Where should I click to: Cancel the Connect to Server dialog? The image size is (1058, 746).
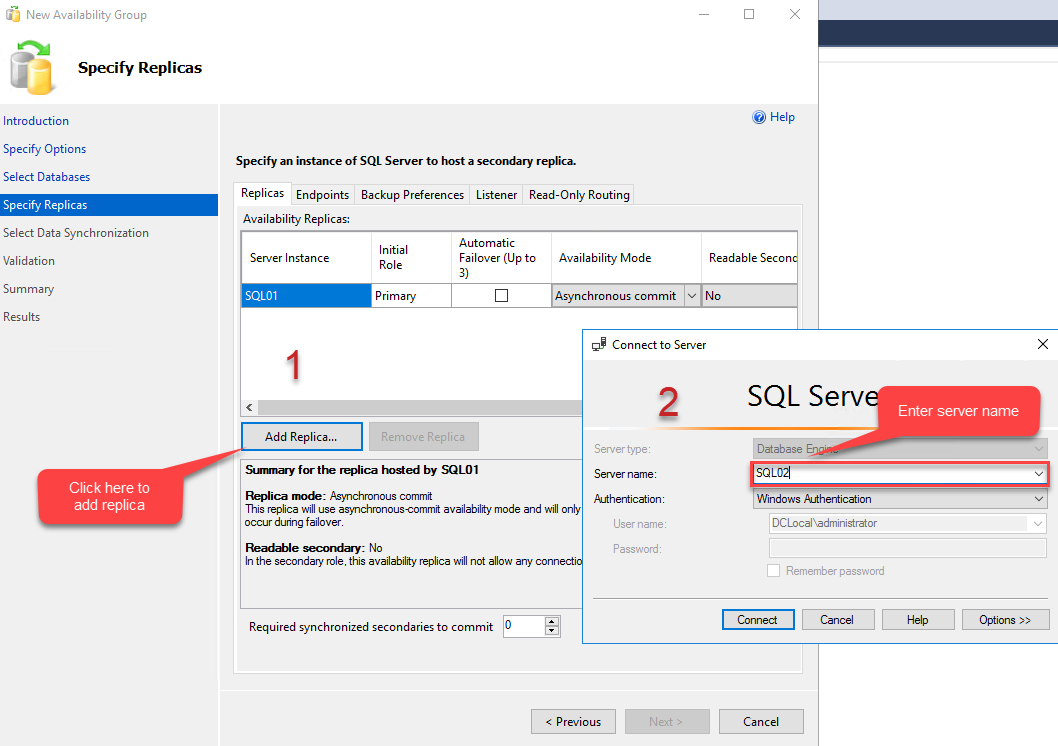pyautogui.click(x=837, y=619)
